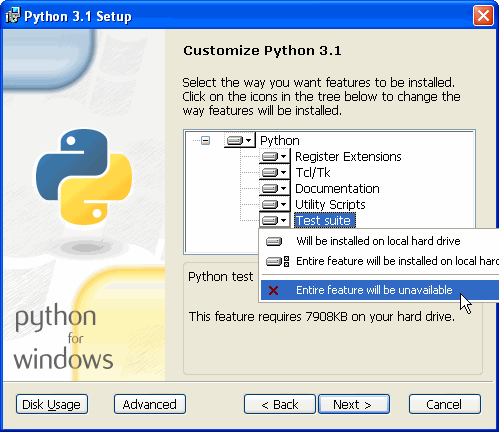The image size is (499, 432).
Task: Choose 'Entire feature will be unavailable'
Action: point(380,290)
